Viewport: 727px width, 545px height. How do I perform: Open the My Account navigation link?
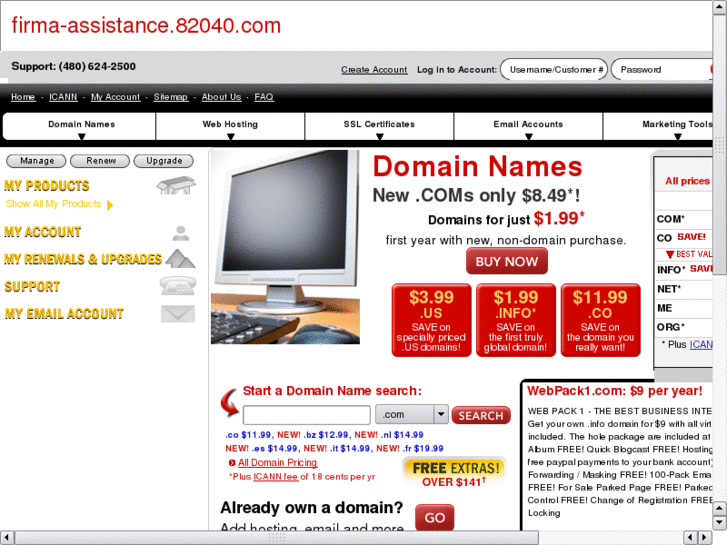click(x=115, y=97)
